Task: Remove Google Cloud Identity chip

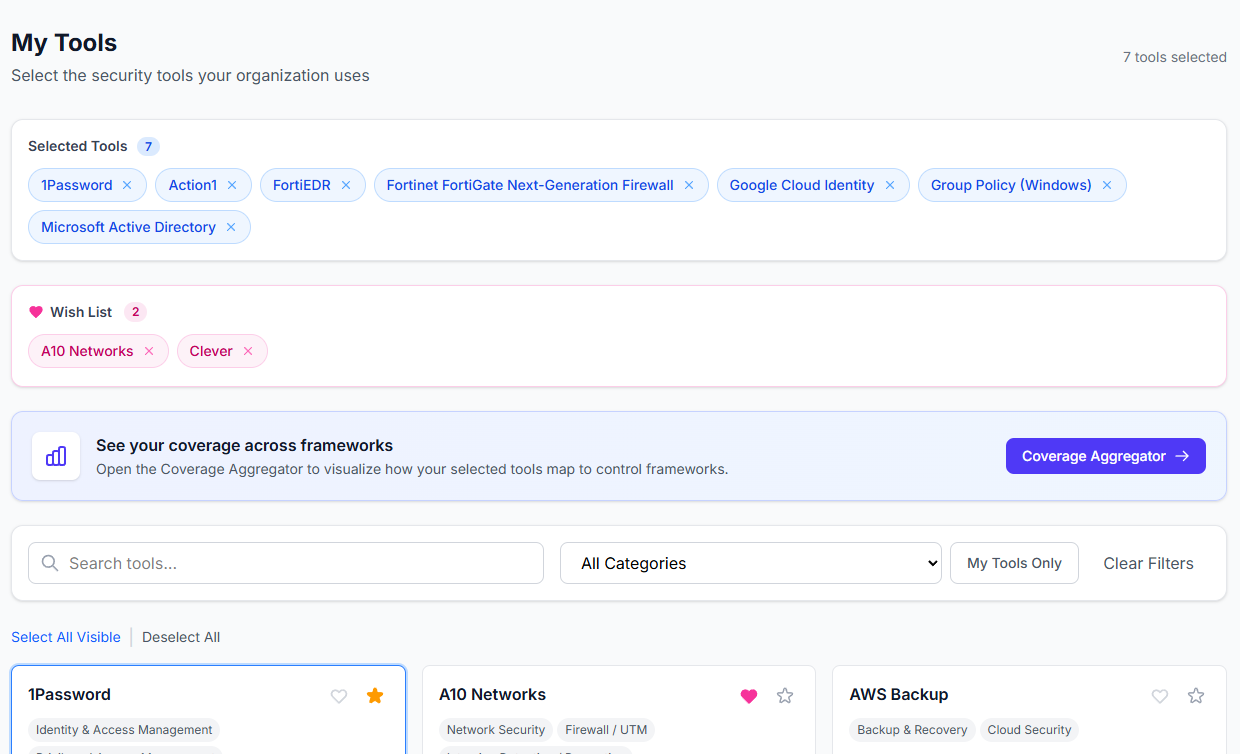Action: pyautogui.click(x=890, y=185)
